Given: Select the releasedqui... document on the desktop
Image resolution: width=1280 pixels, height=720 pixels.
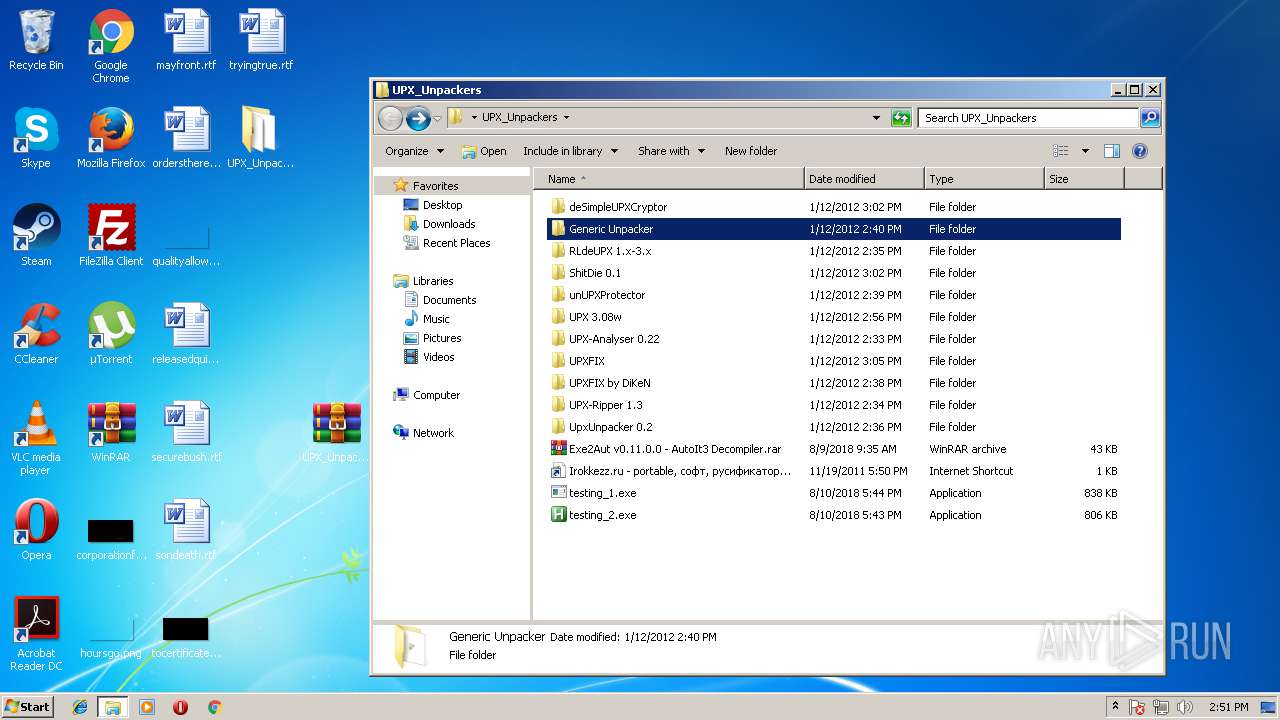Looking at the screenshot, I should click(x=186, y=334).
